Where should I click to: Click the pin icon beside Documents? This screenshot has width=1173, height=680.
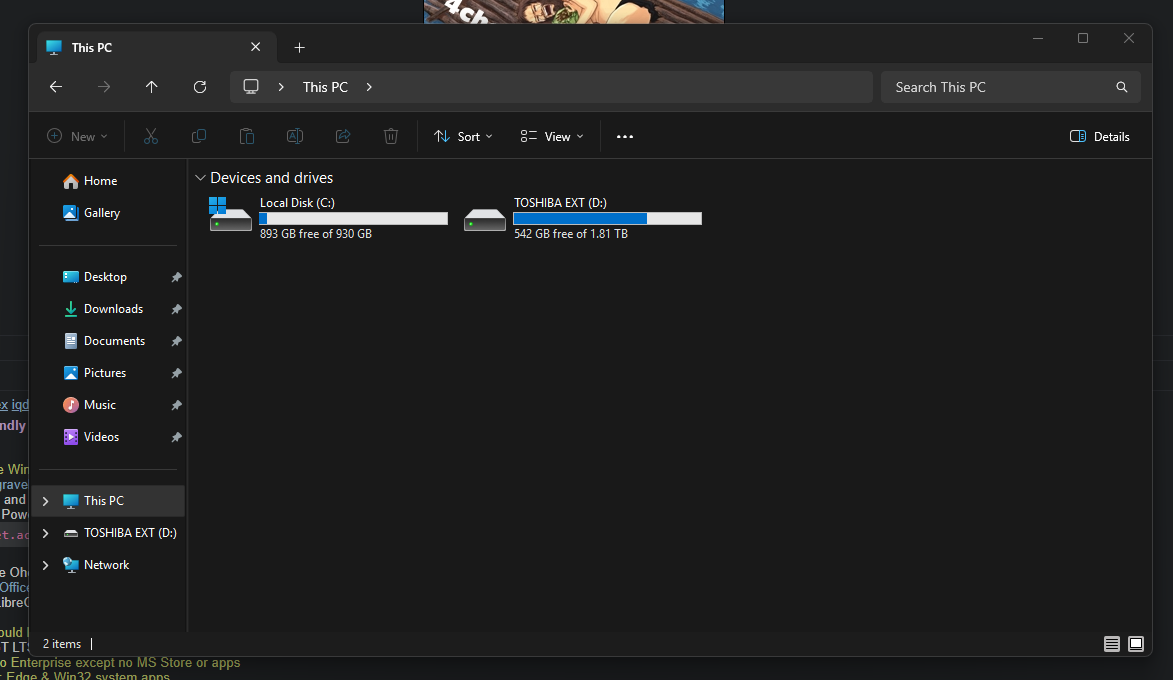click(x=176, y=341)
